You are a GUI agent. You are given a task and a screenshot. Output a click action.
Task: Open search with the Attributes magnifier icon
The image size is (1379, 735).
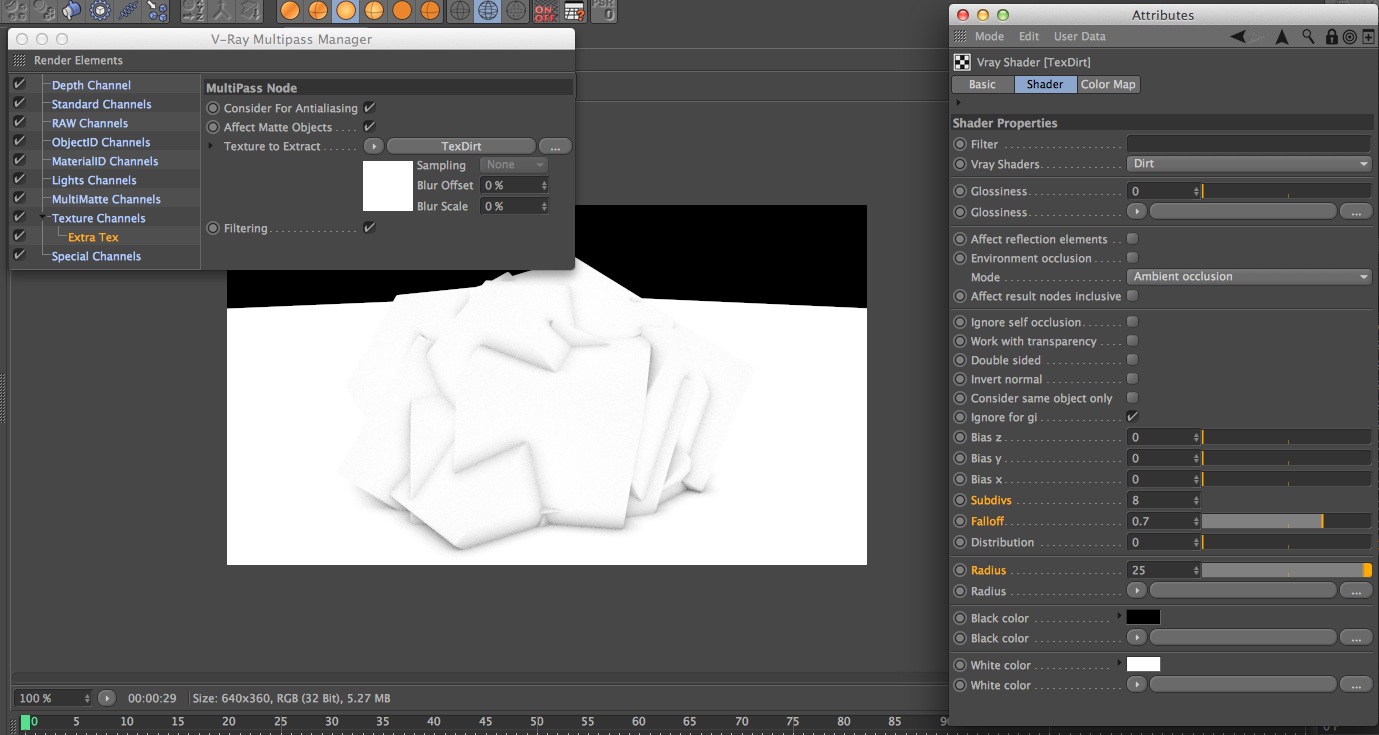tap(1308, 36)
